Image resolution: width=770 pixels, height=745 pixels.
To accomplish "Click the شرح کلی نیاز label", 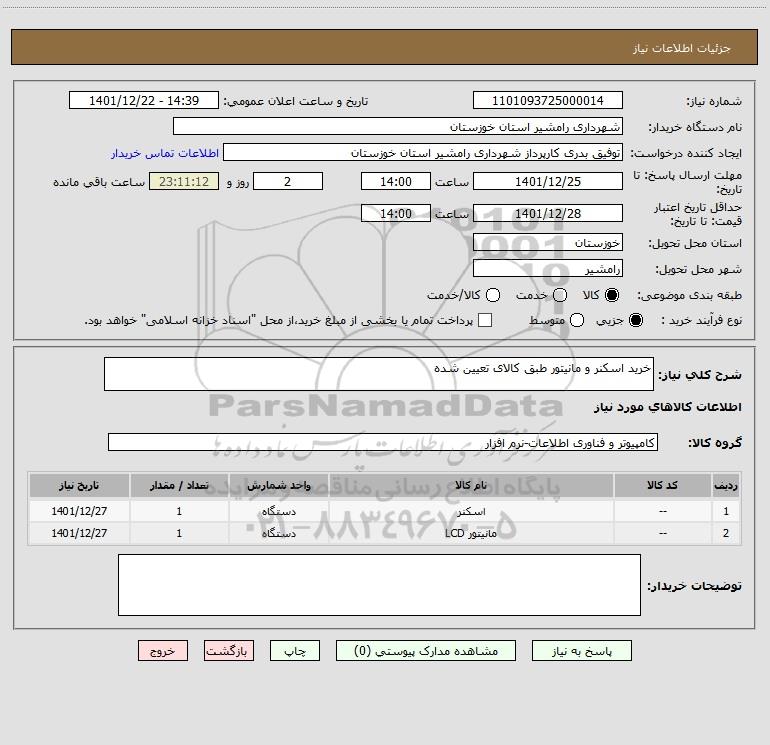I will pos(700,375).
